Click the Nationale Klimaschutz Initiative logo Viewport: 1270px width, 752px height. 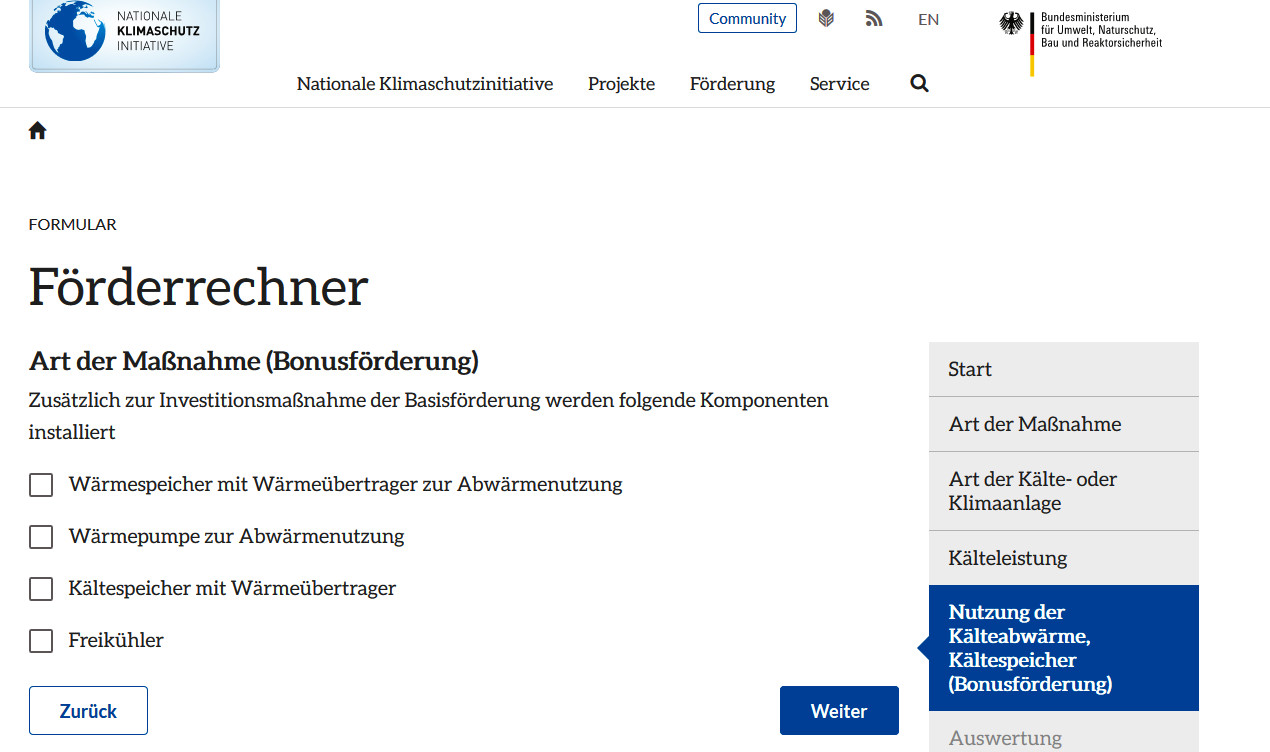point(124,35)
